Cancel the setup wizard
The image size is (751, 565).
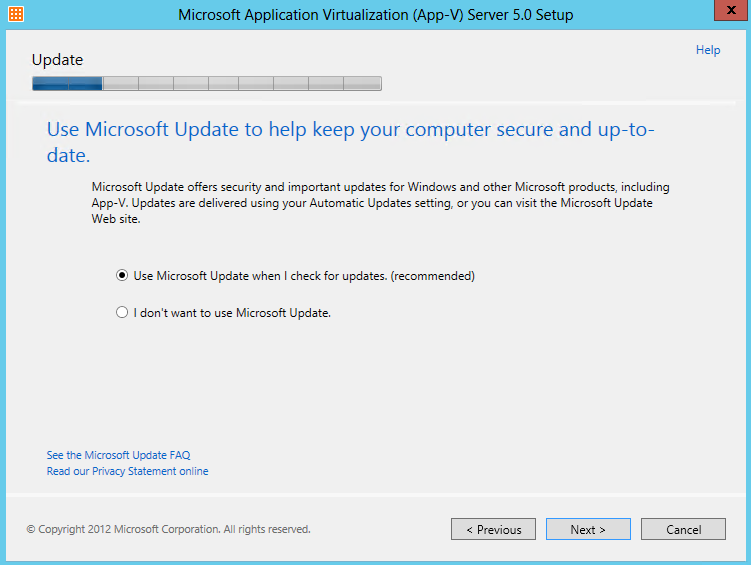(683, 529)
